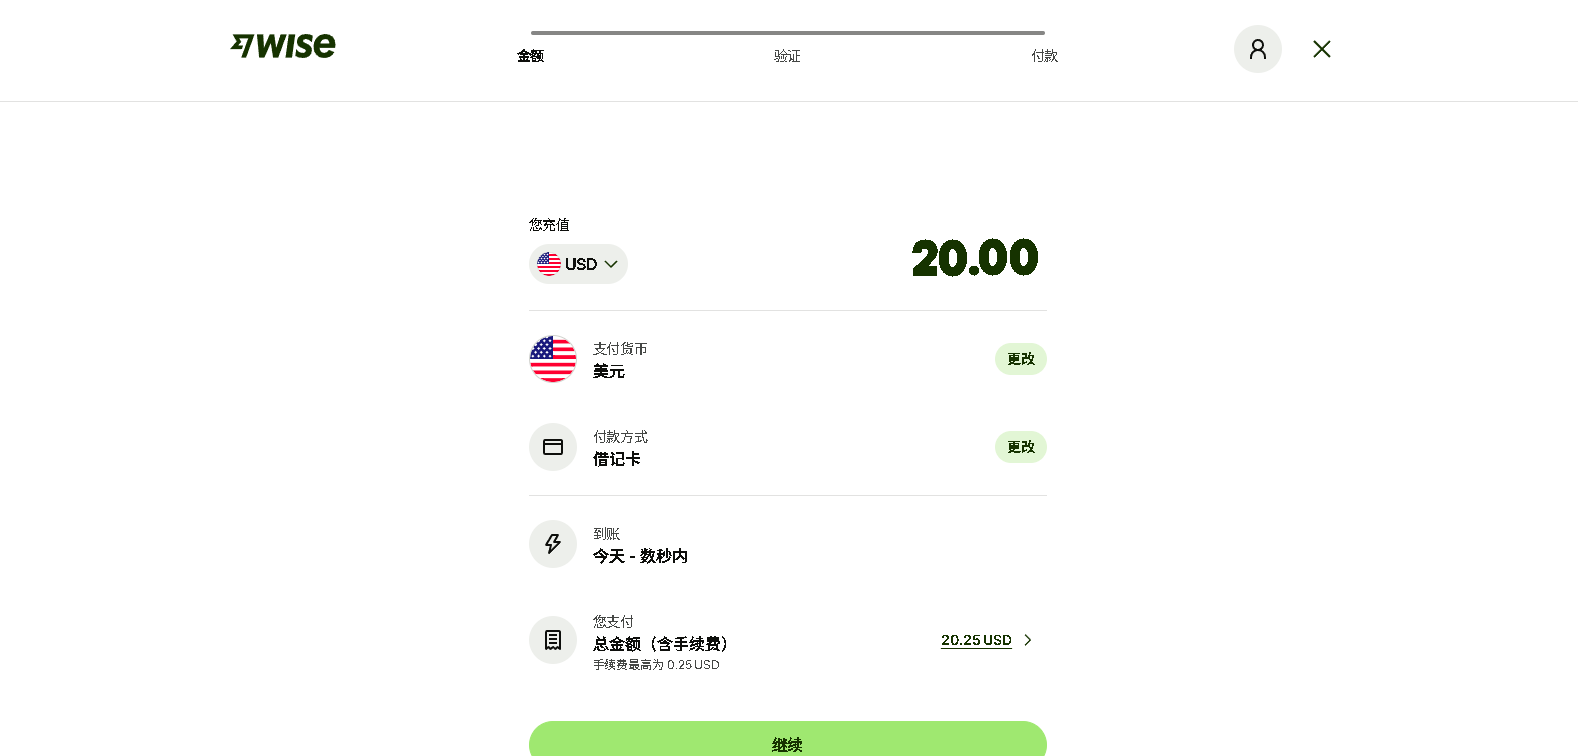1578x756 pixels.
Task: Expand the currency selector chevron
Action: 611,264
